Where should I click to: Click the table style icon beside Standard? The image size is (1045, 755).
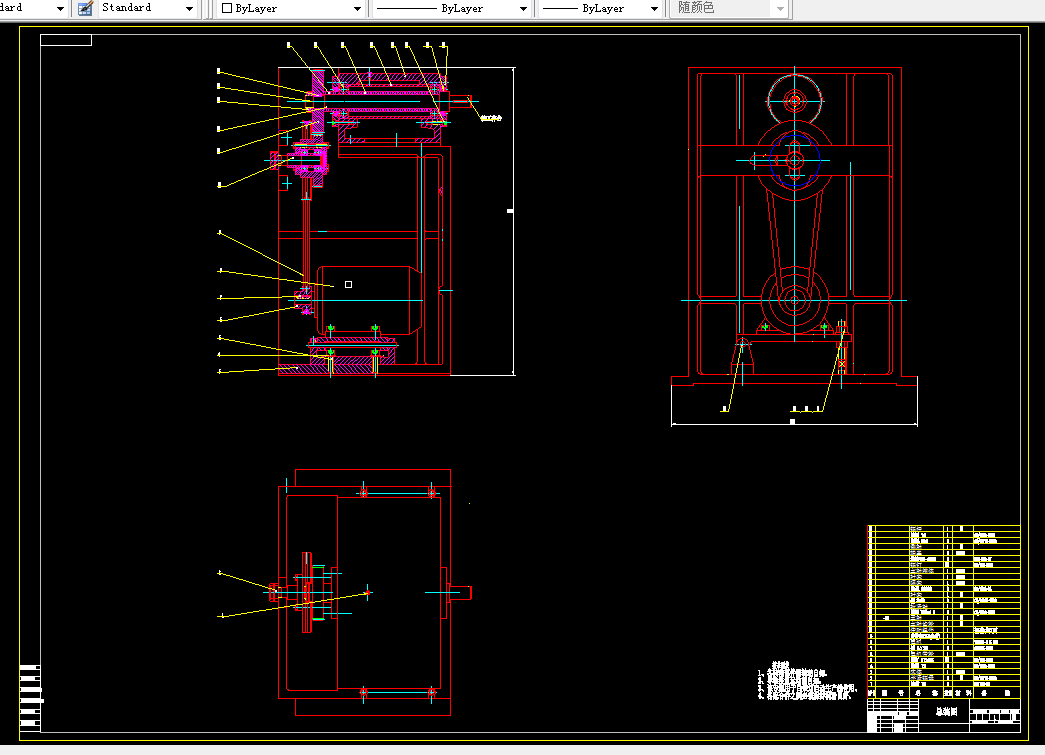(x=85, y=9)
